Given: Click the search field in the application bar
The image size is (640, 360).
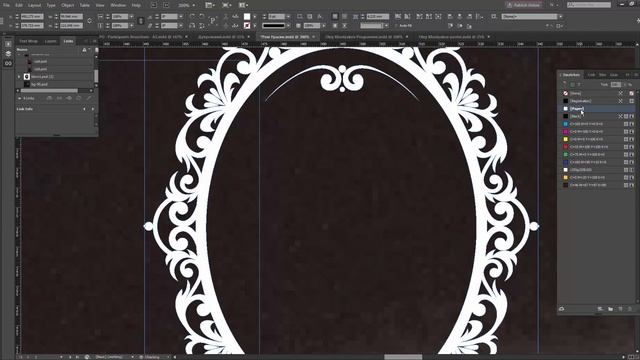Looking at the screenshot, I should tap(589, 5).
